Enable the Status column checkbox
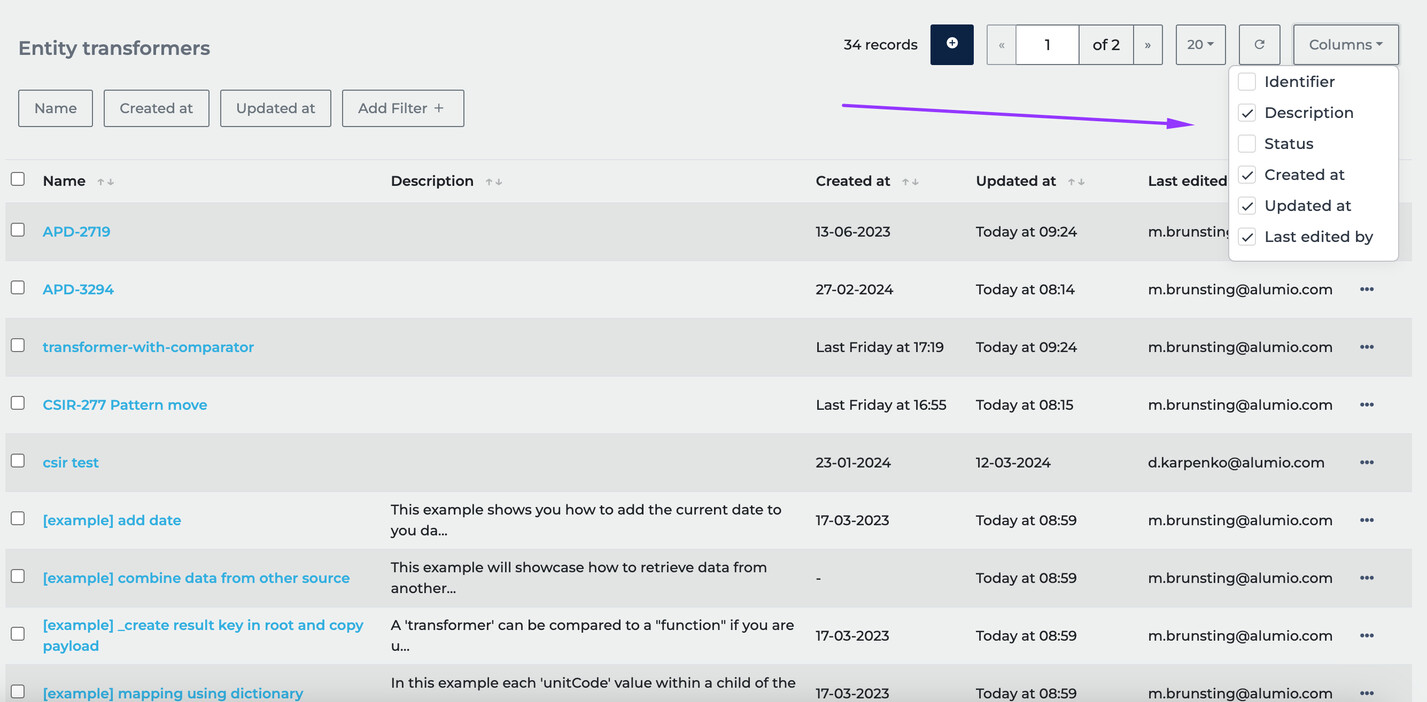 point(1247,144)
